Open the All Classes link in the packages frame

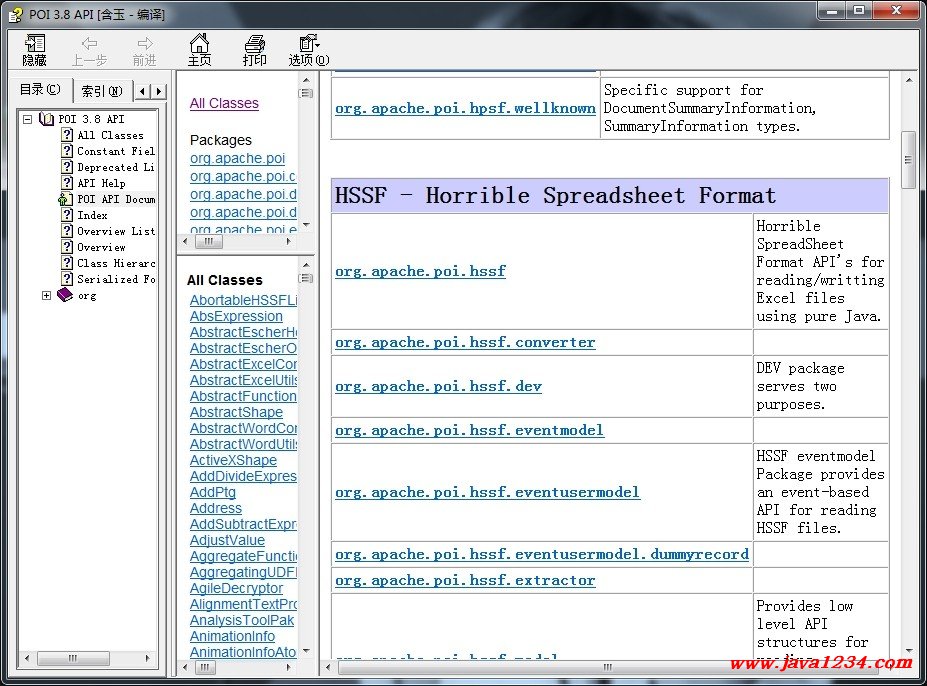[224, 103]
